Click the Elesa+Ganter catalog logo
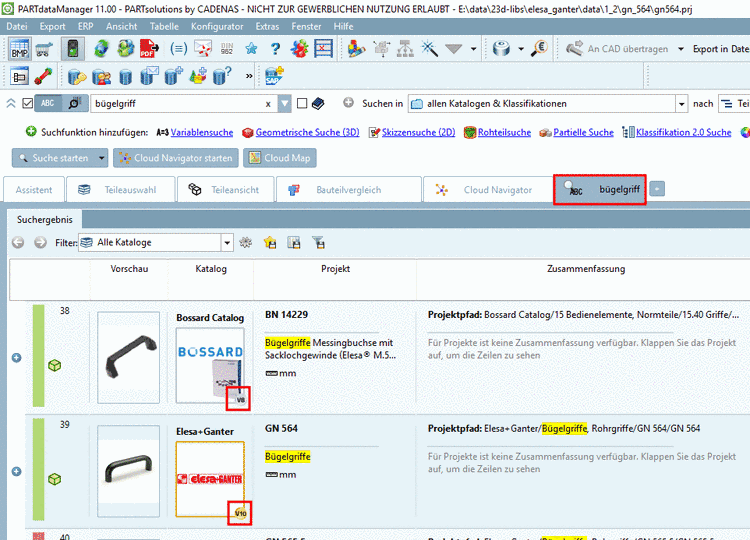The width and height of the screenshot is (750, 540). tap(210, 479)
